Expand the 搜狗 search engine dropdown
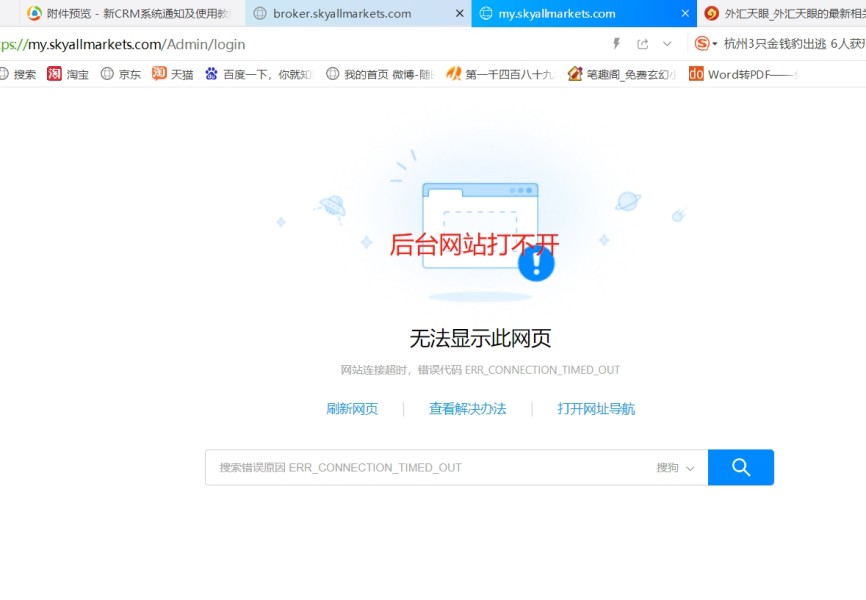 point(675,467)
